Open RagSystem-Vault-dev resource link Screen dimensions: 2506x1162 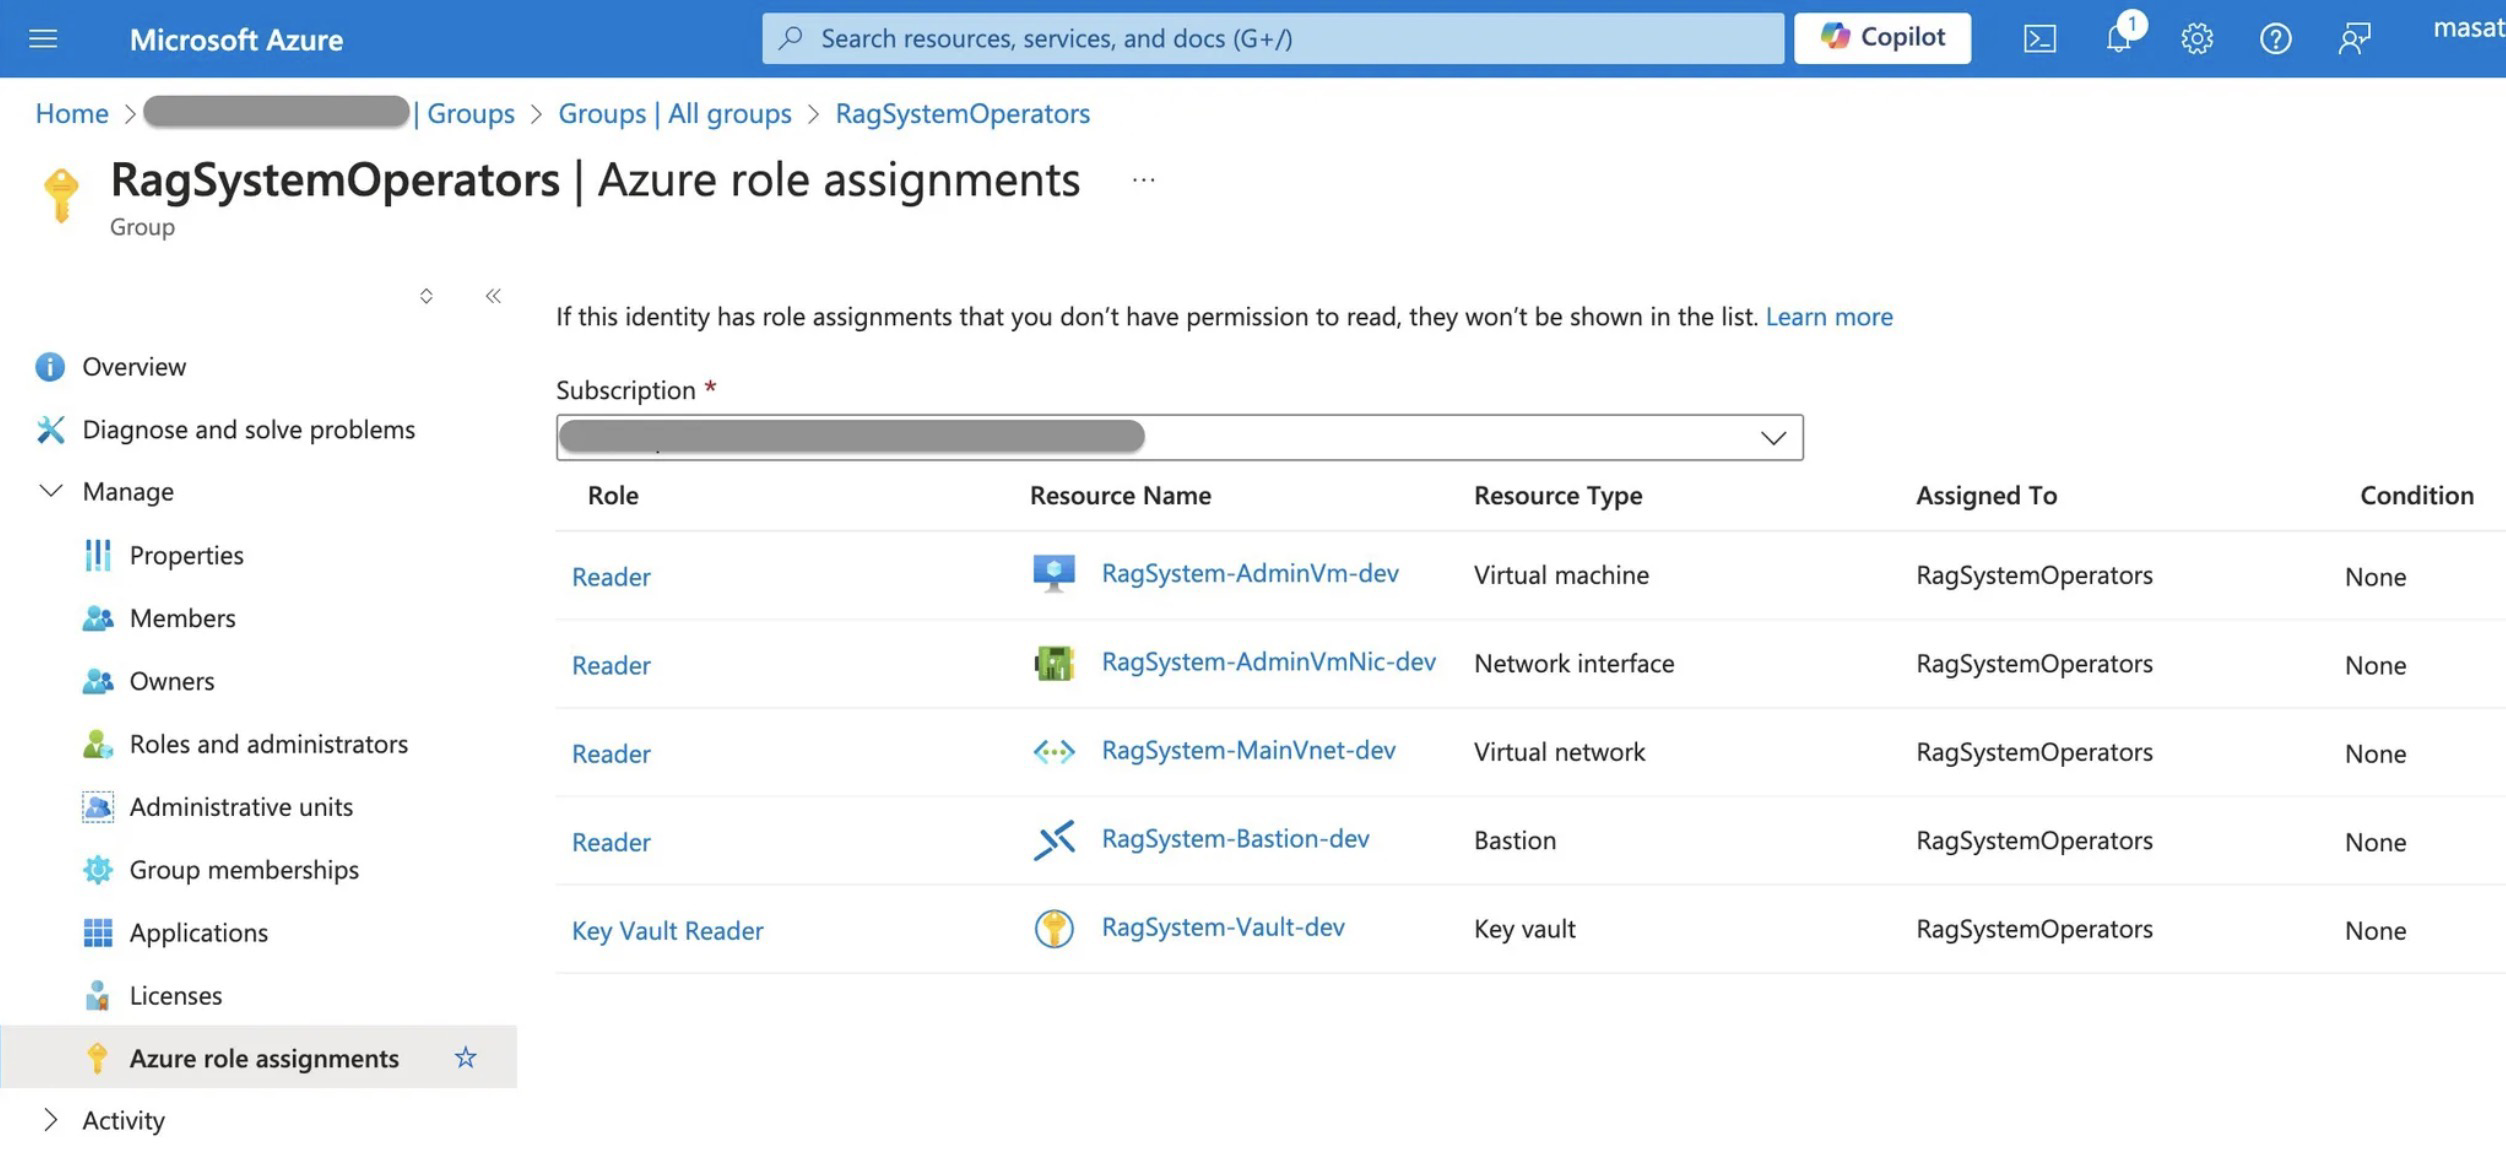[x=1222, y=927]
